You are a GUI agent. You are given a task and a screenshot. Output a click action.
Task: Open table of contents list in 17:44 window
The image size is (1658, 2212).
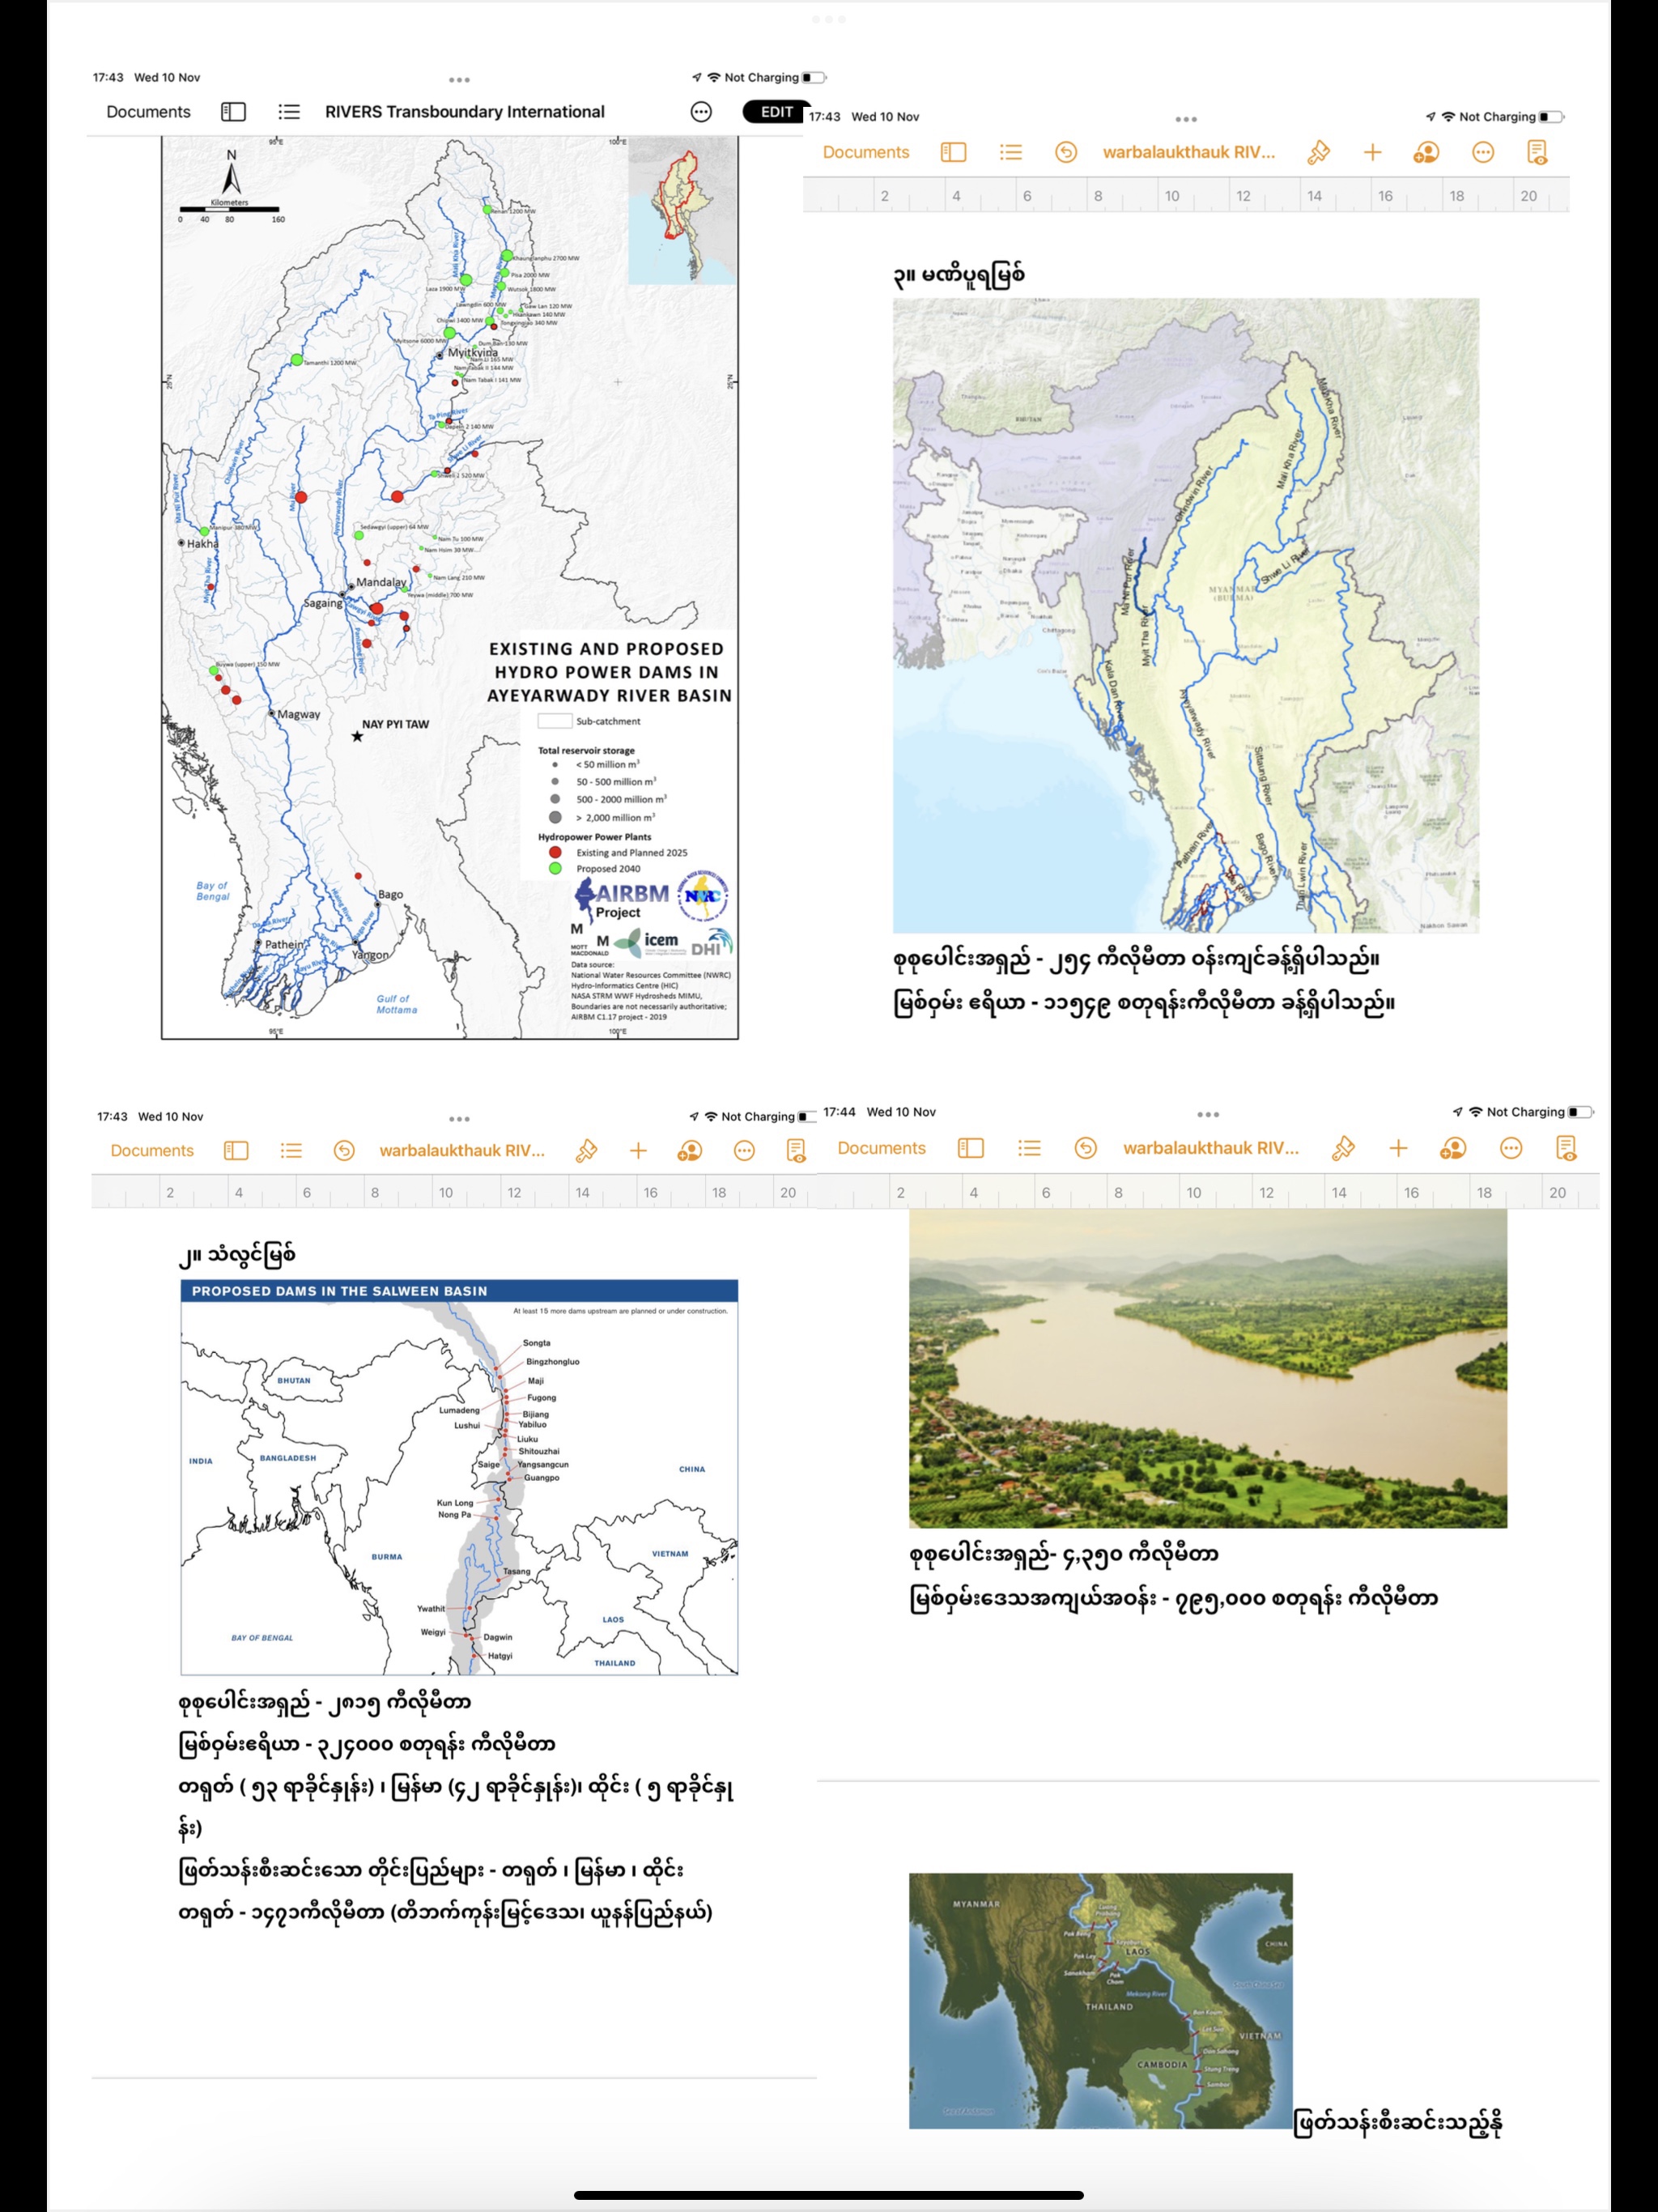point(1029,1148)
